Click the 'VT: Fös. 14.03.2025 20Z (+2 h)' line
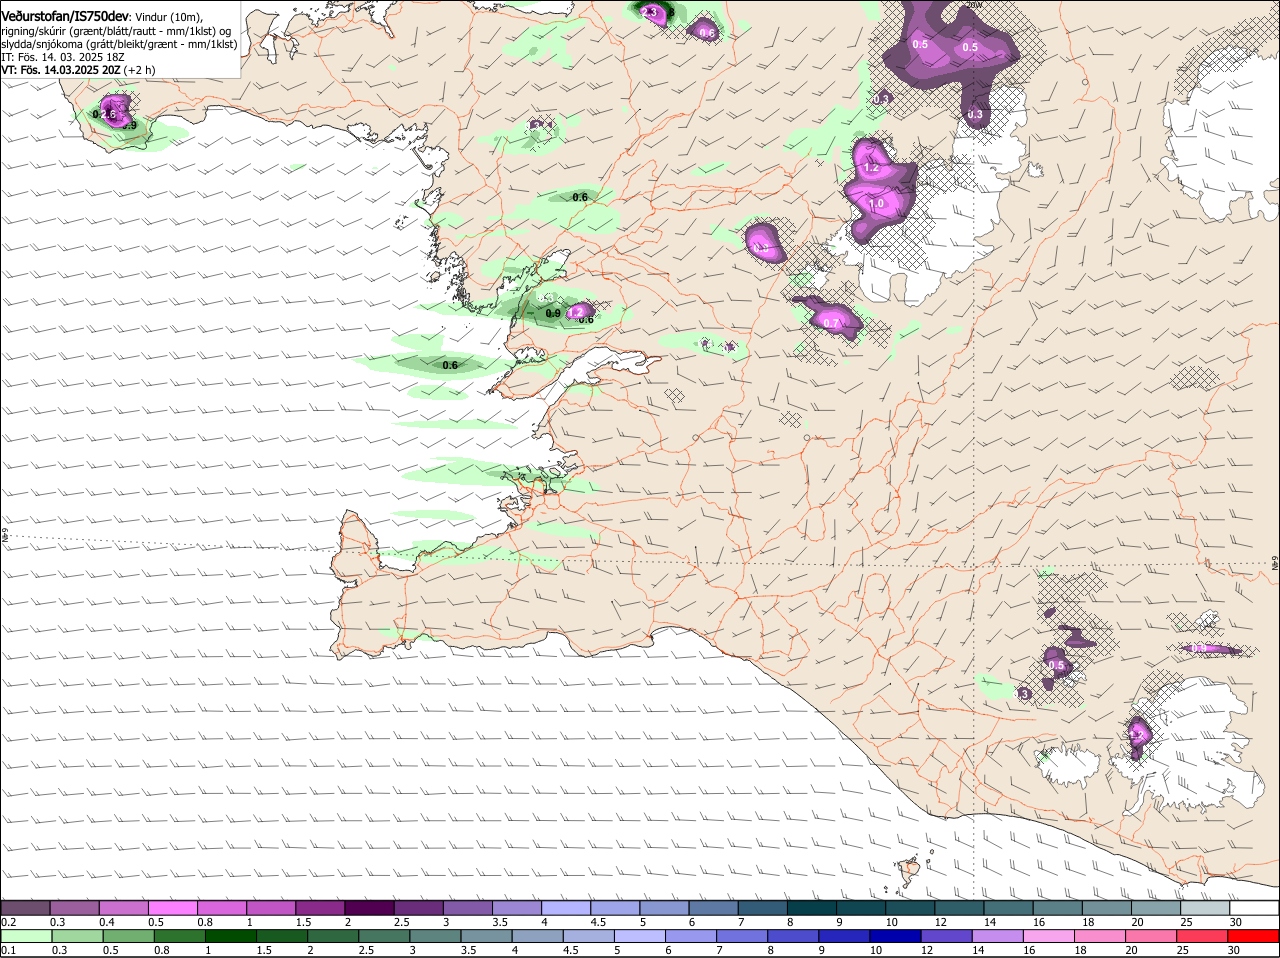This screenshot has width=1280, height=958. [78, 70]
